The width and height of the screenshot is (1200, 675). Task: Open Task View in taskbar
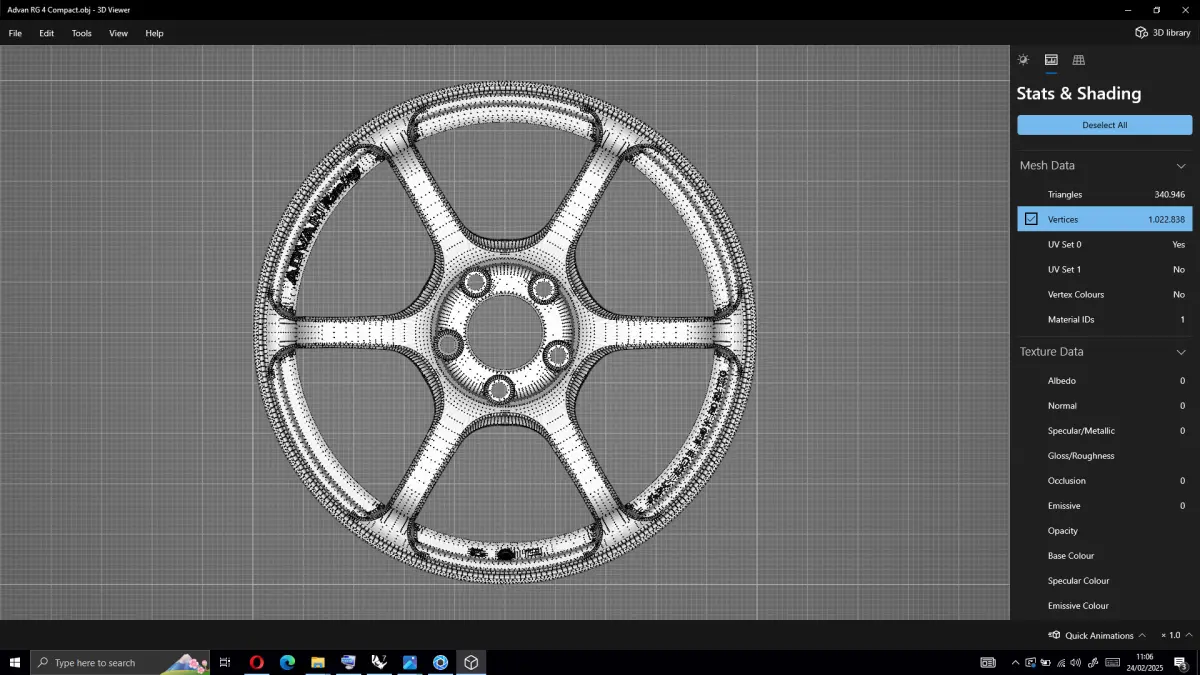click(225, 662)
